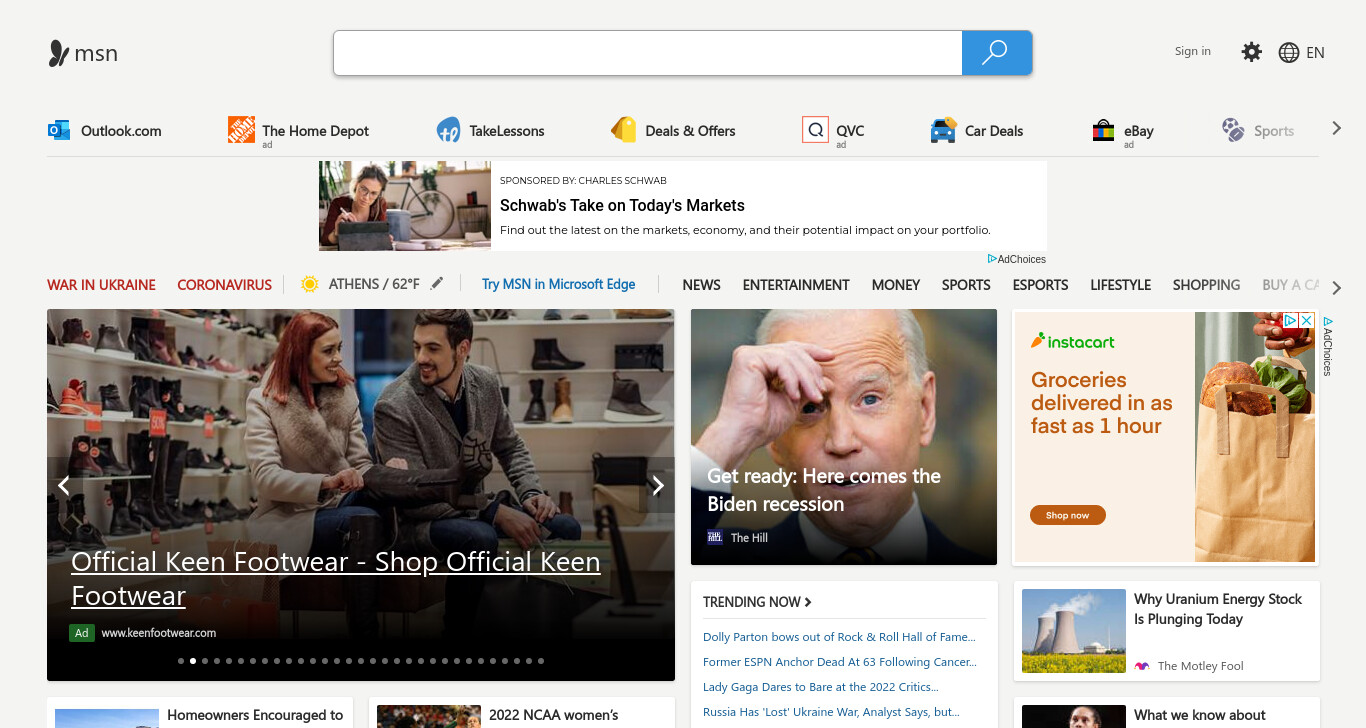The width and height of the screenshot is (1366, 728).
Task: Open Why Uranium Energy Stock headline
Action: 1218,609
